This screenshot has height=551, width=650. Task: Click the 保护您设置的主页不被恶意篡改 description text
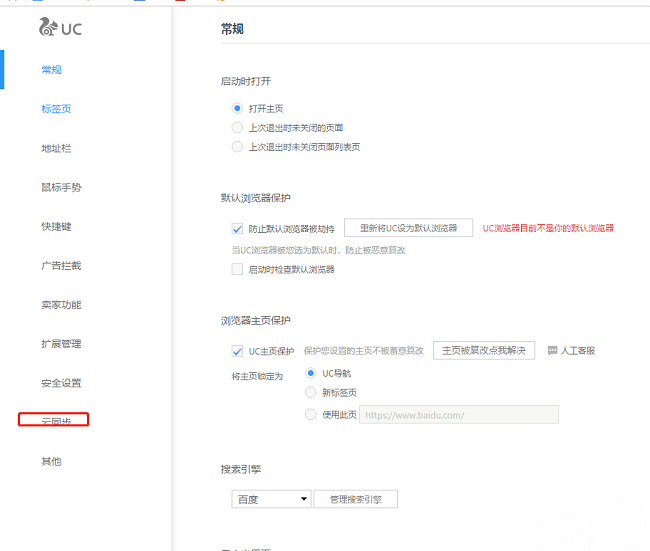pos(364,351)
